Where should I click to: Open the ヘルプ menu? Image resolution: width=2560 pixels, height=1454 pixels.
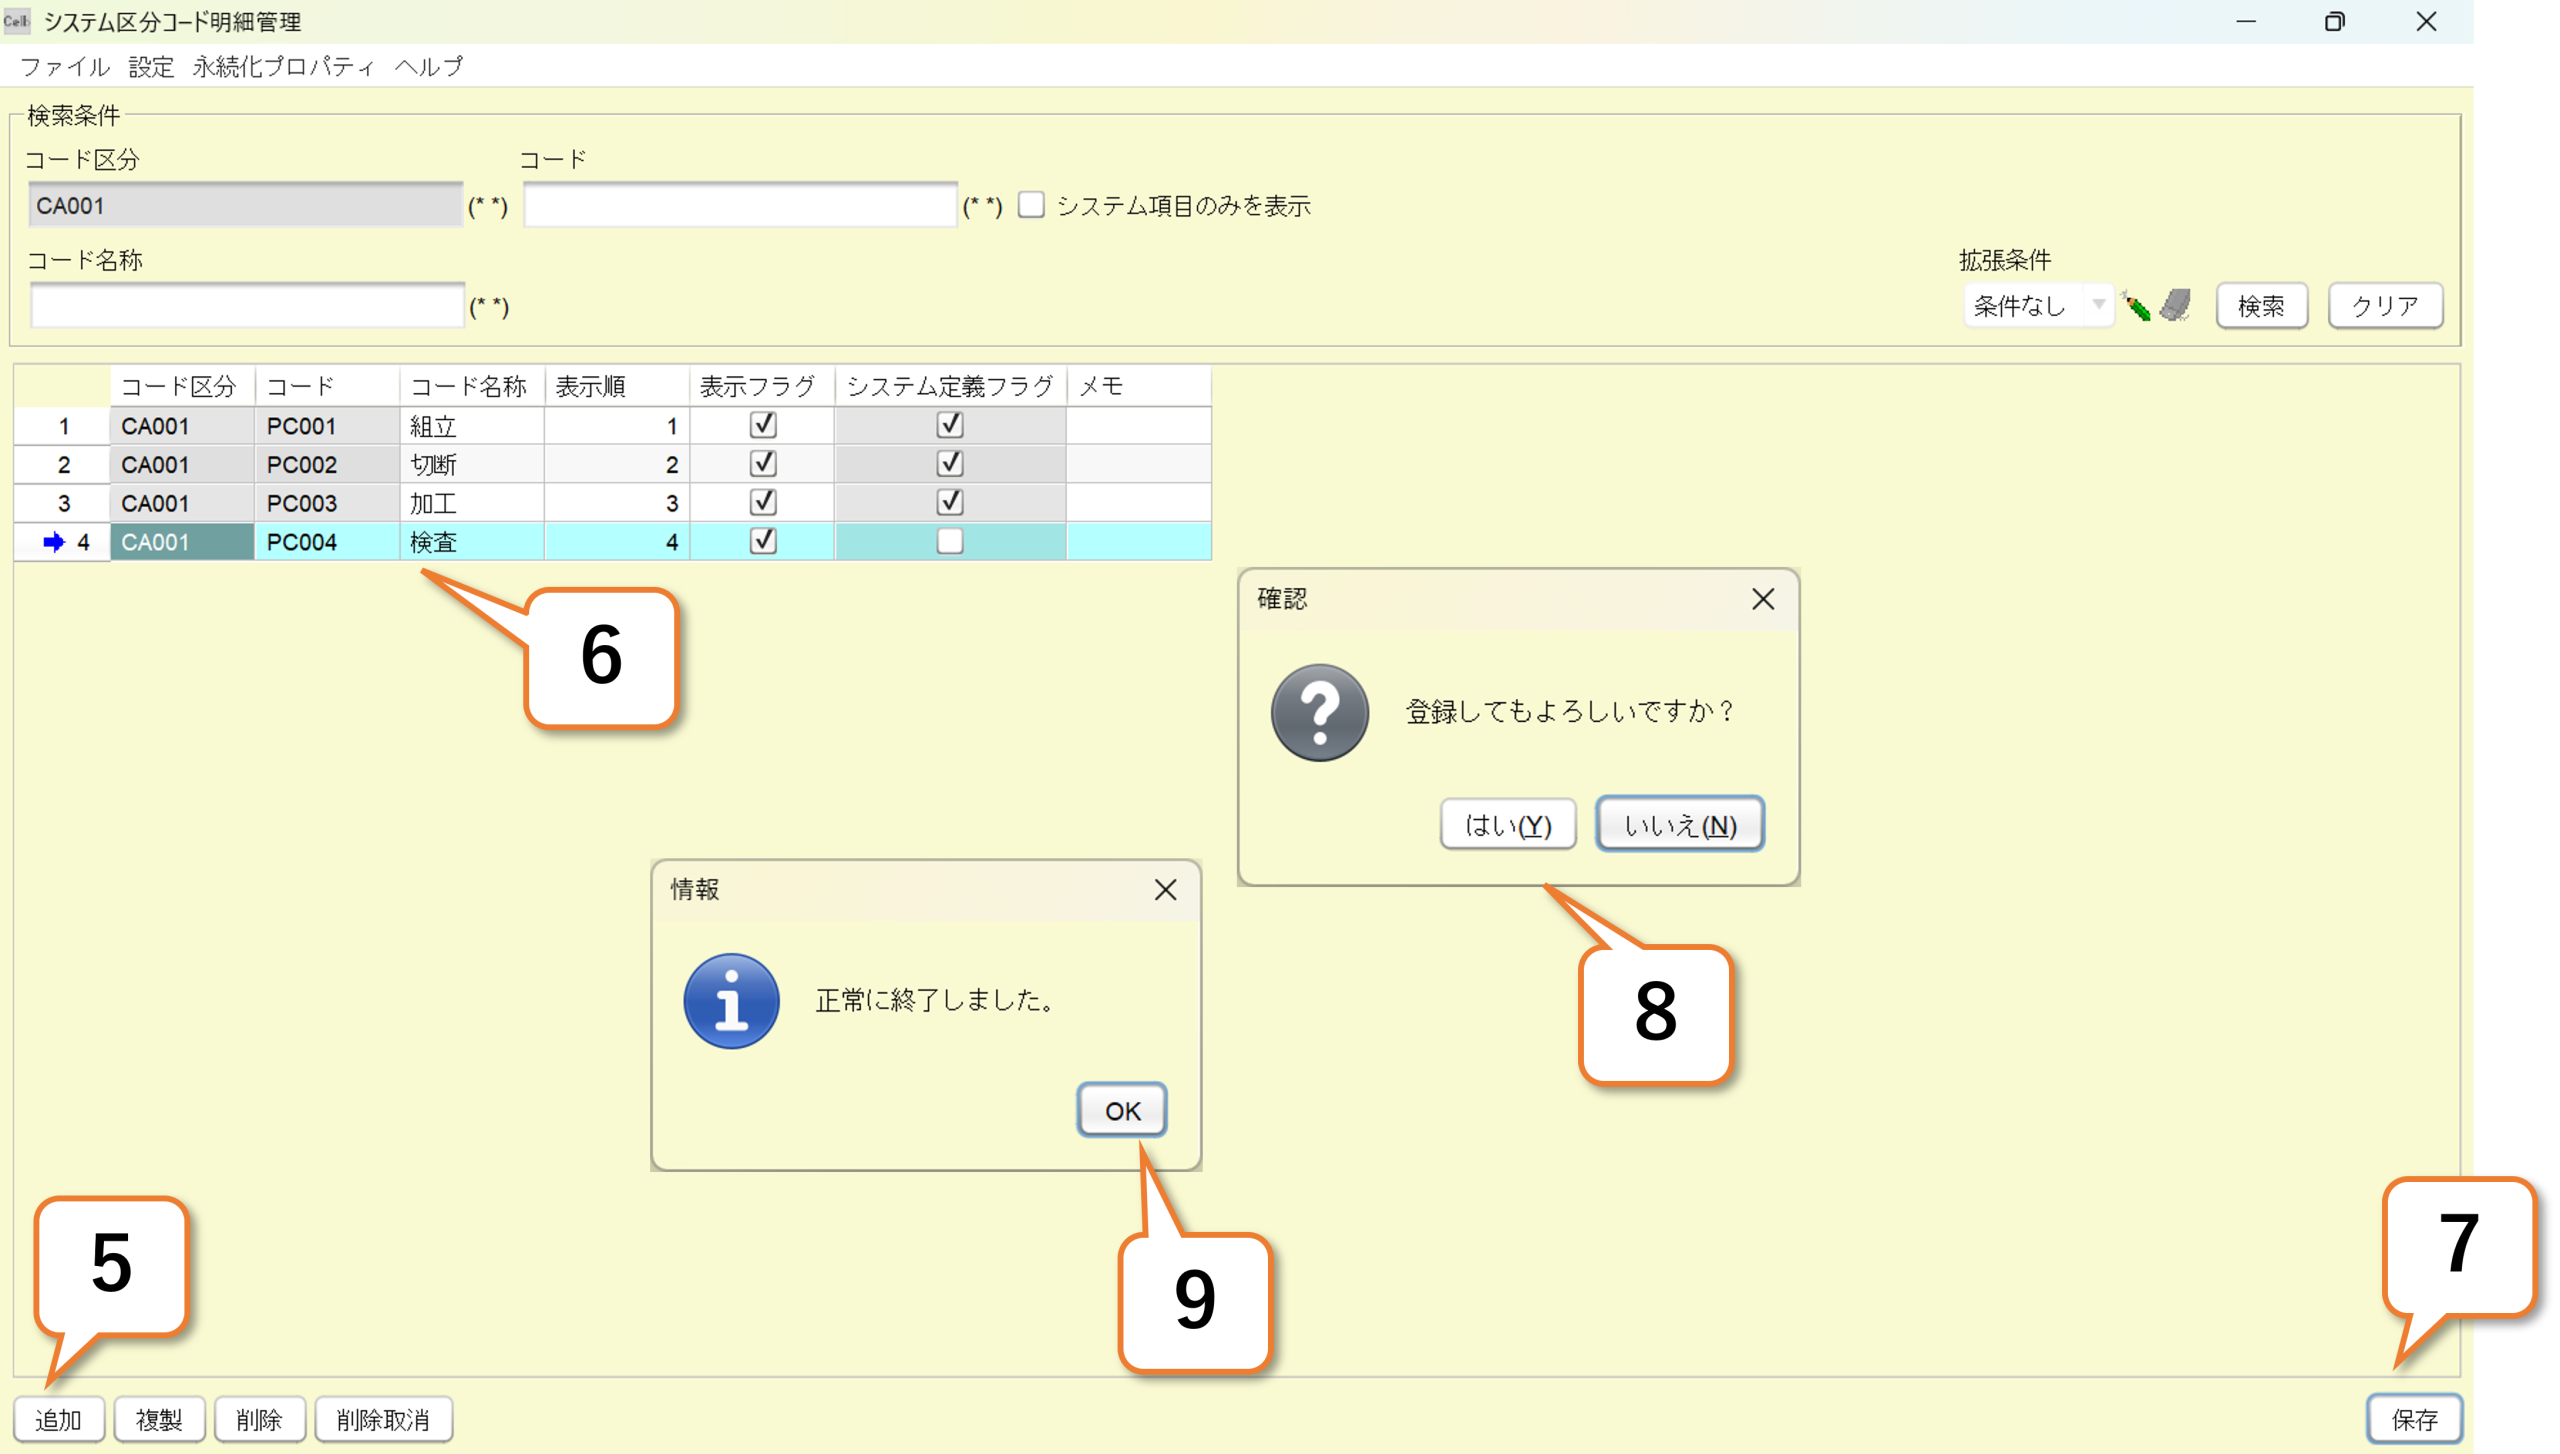click(x=429, y=66)
